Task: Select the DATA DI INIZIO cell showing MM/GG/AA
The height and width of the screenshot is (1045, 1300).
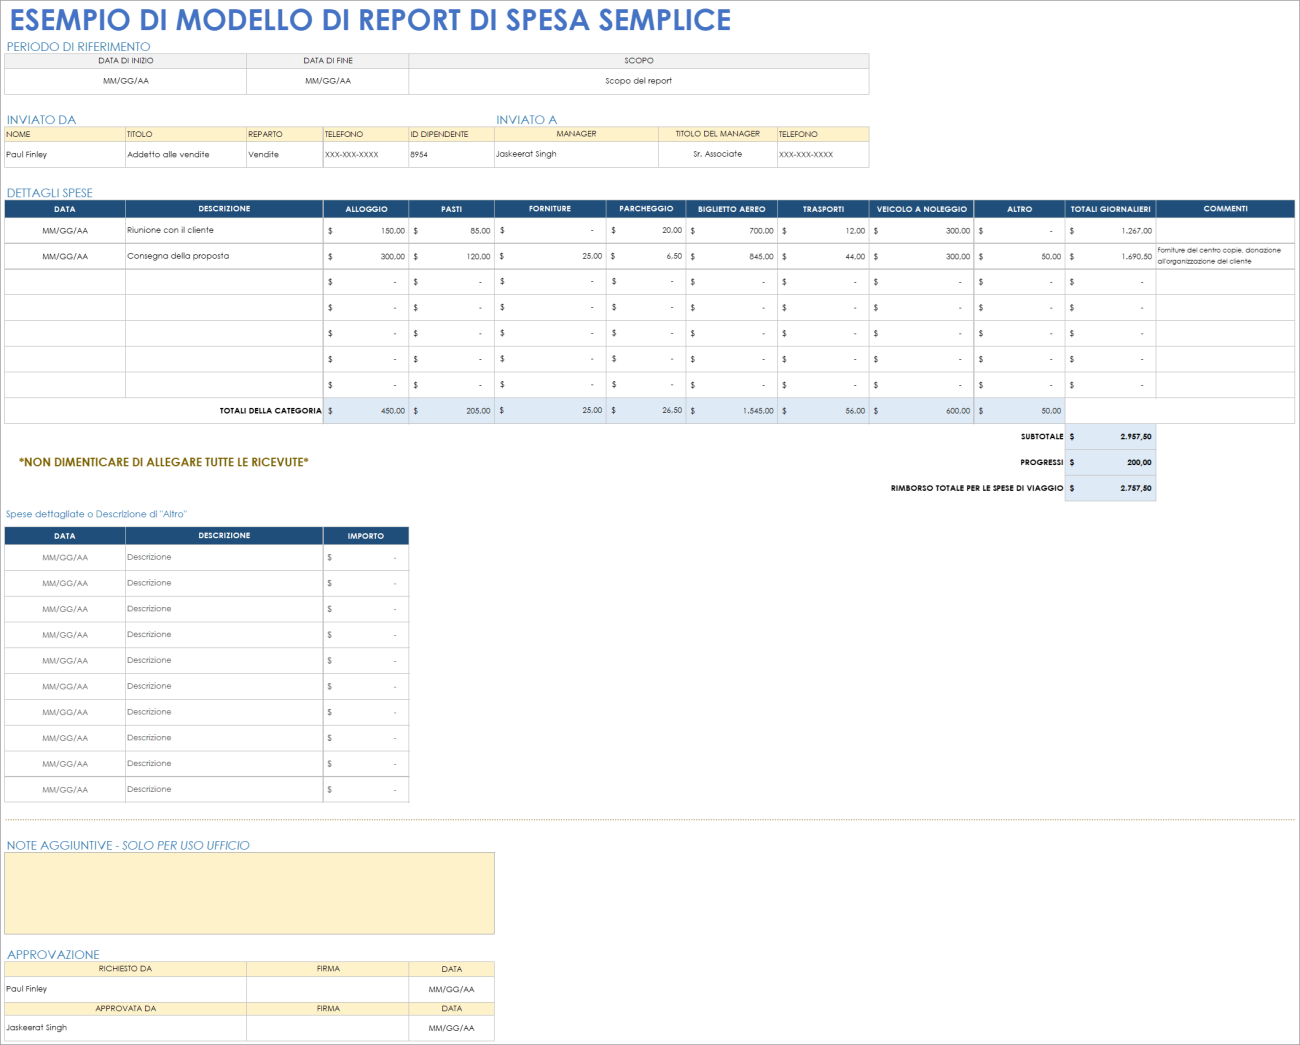Action: [124, 81]
